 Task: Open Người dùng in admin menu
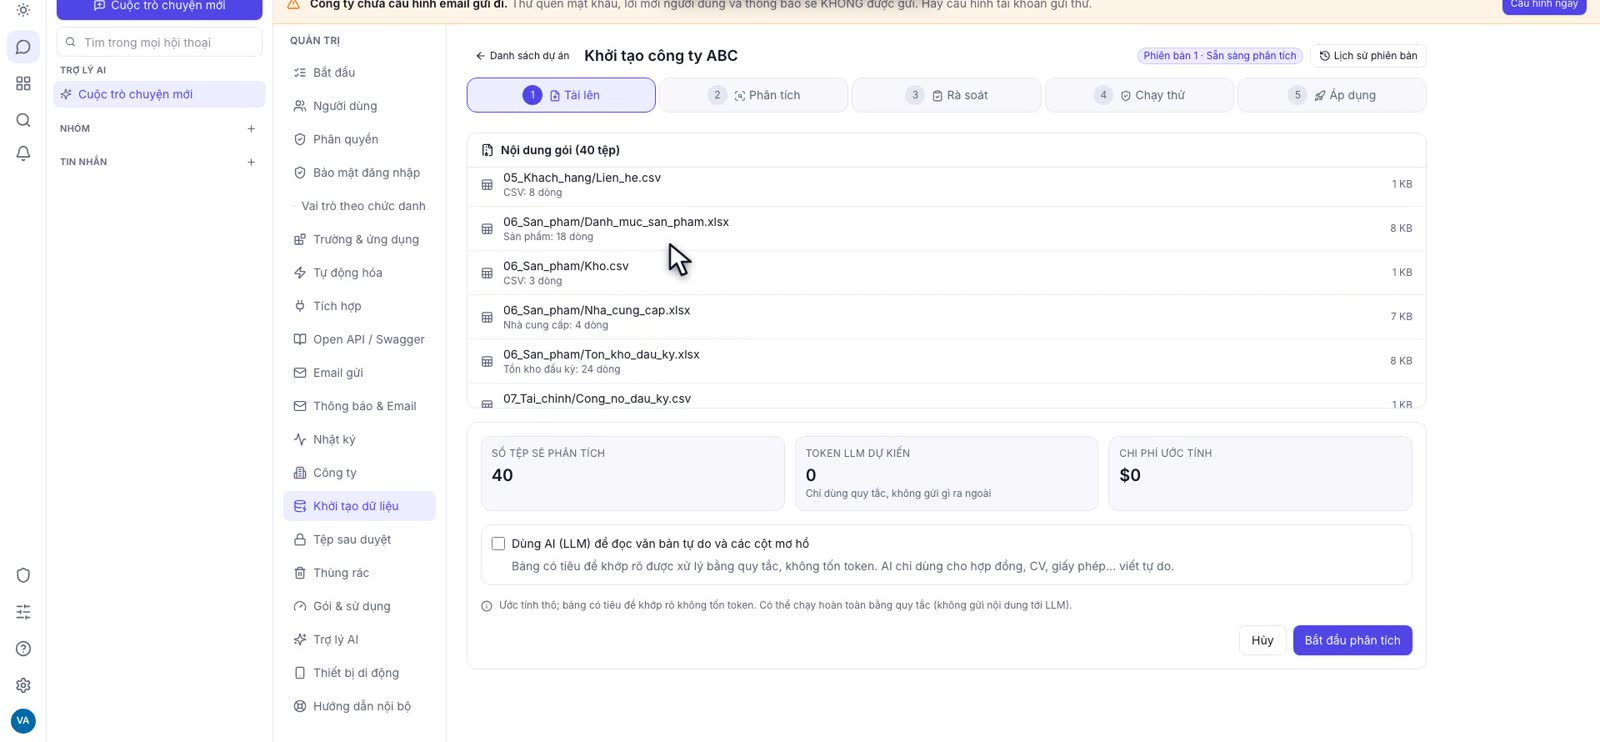359,106
